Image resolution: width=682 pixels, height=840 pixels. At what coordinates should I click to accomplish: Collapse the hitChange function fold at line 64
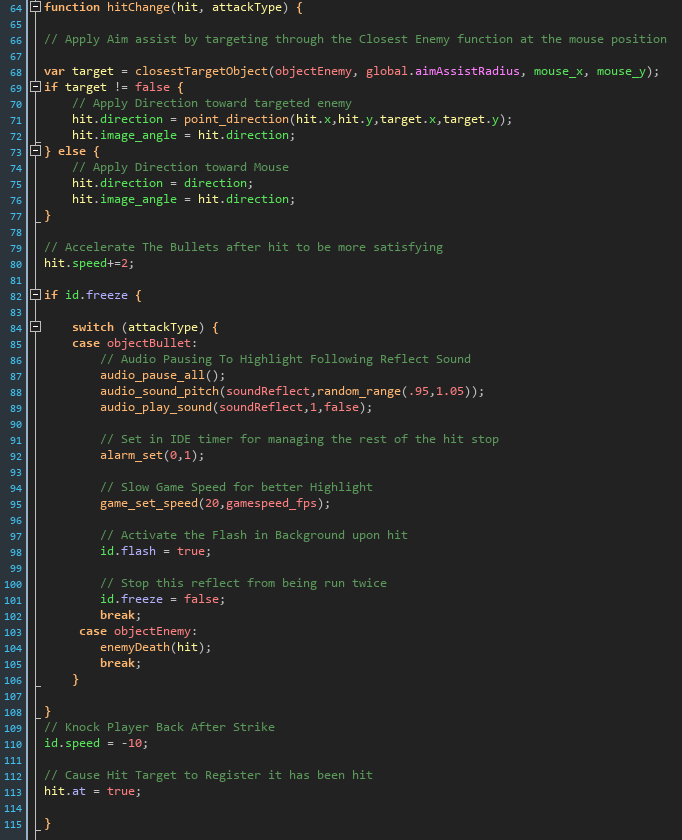[x=35, y=7]
